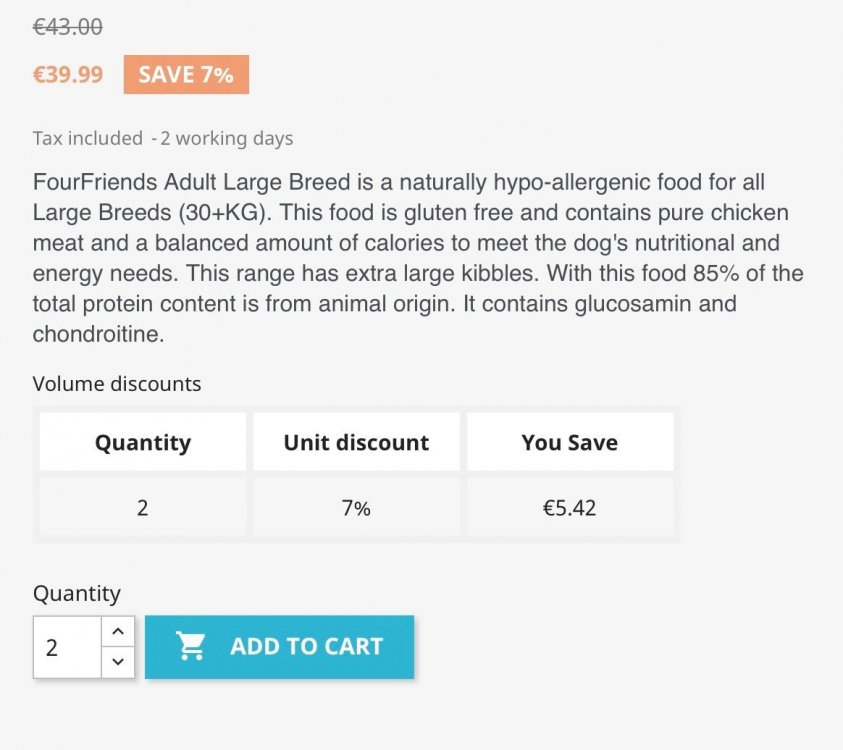Viewport: 843px width, 750px height.
Task: Click the shopping cart icon
Action: click(x=190, y=646)
